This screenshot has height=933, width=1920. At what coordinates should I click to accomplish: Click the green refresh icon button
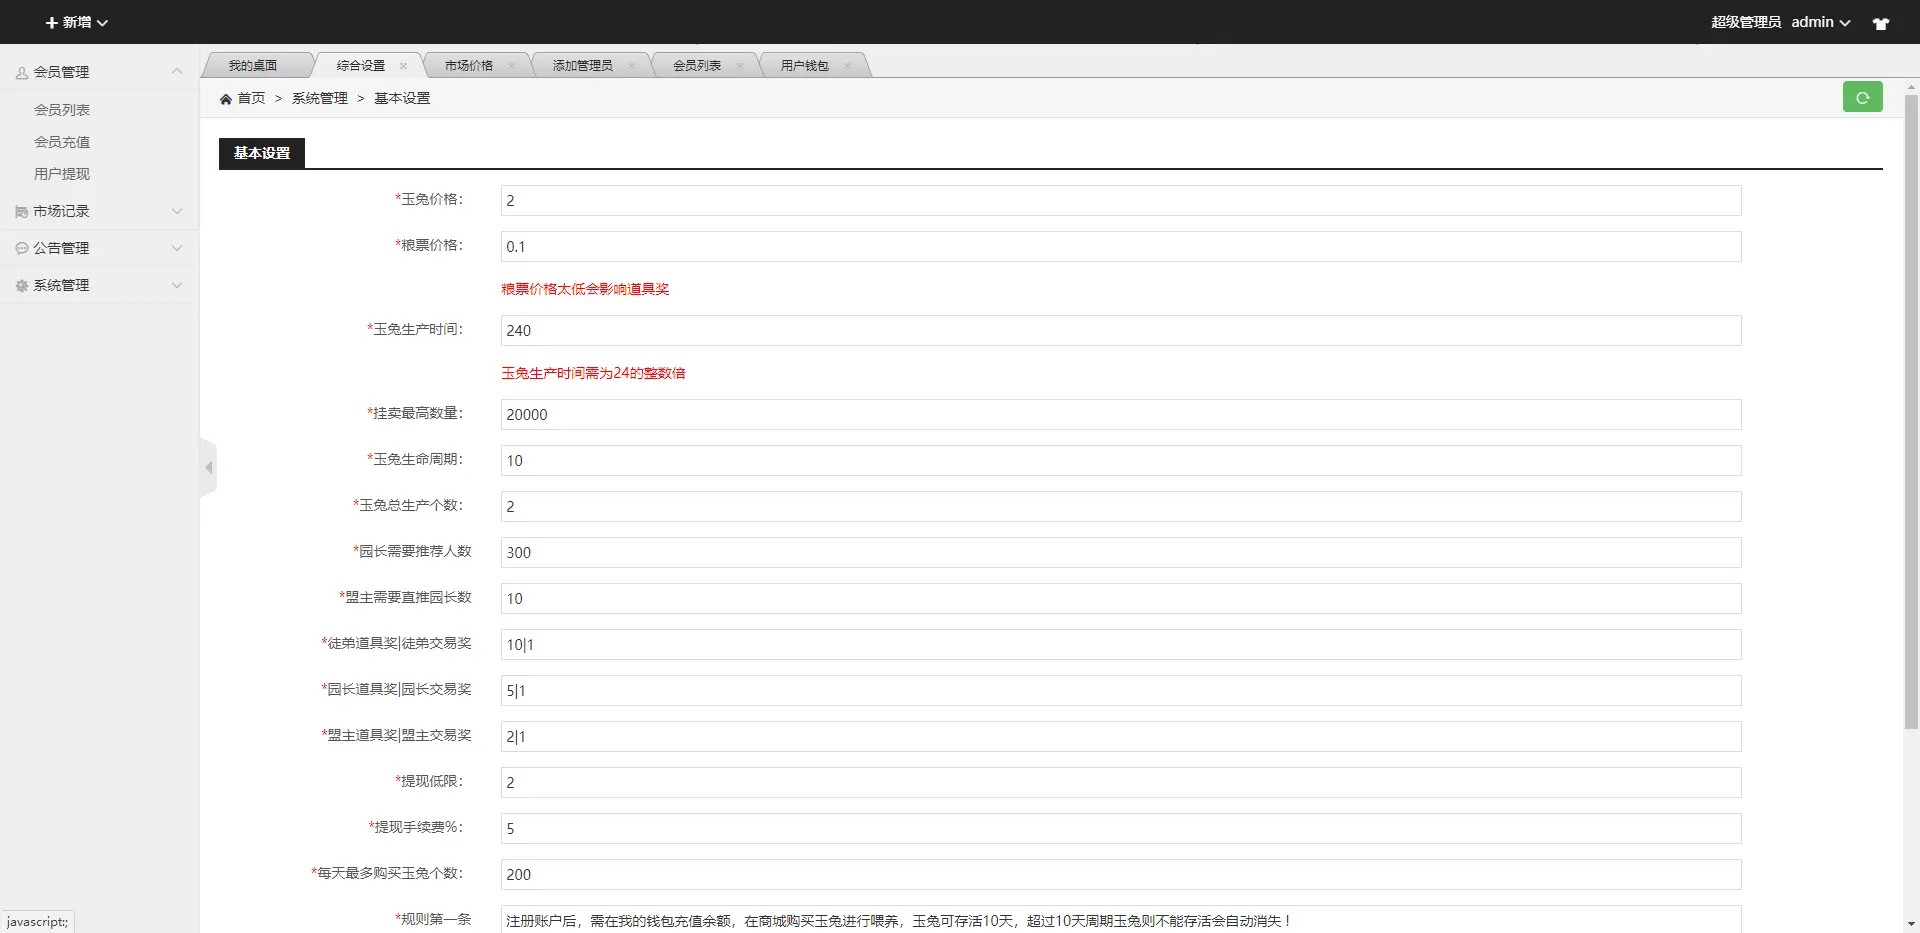coord(1862,97)
